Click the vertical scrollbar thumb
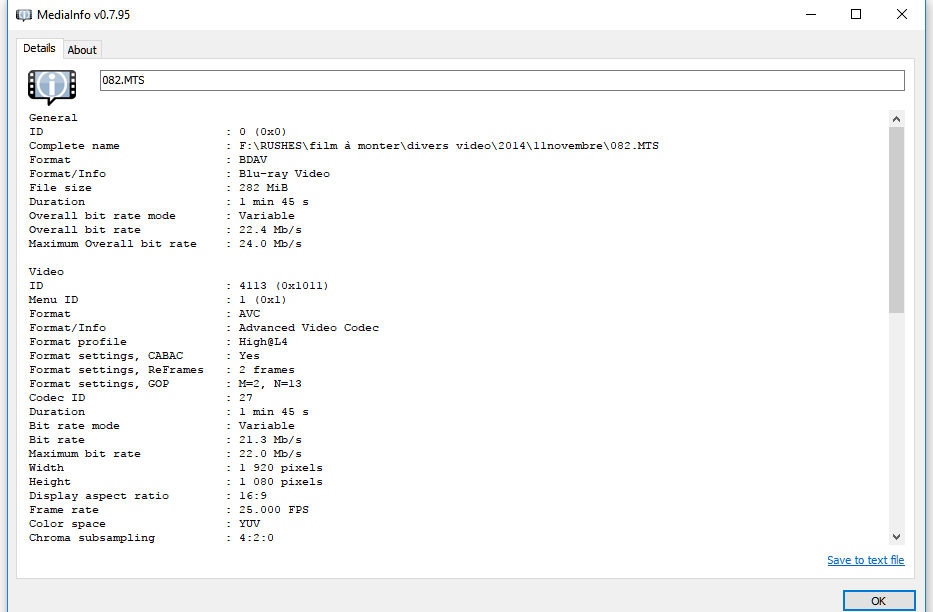Image resolution: width=933 pixels, height=612 pixels. [x=897, y=220]
